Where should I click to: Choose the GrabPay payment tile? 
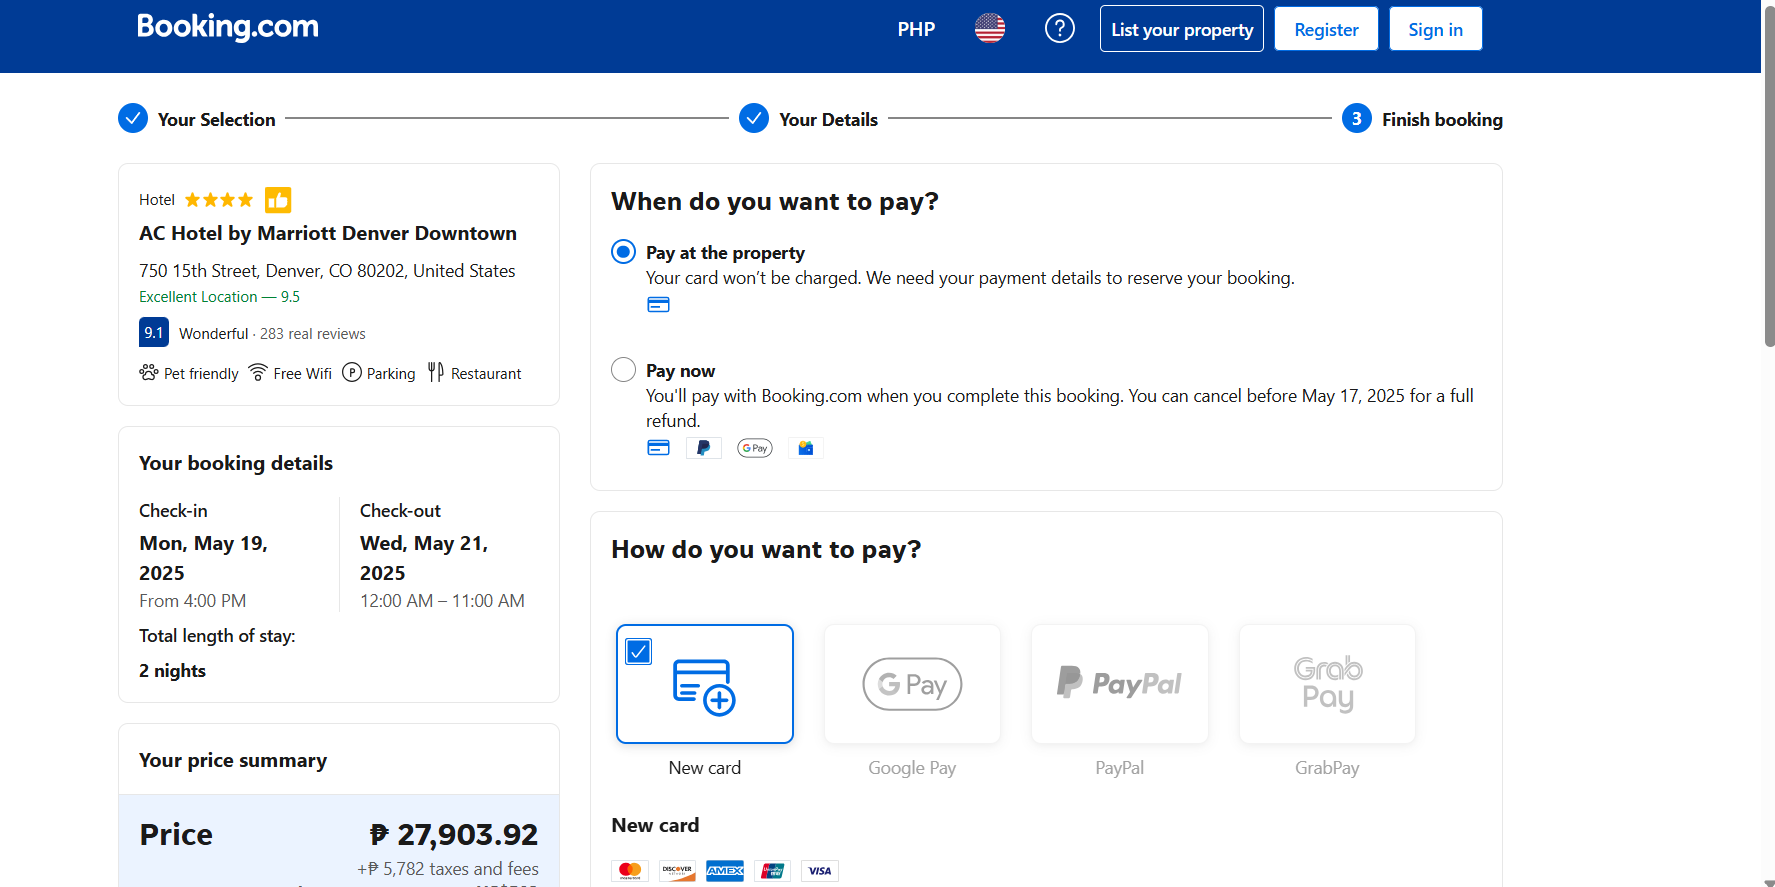coord(1327,684)
